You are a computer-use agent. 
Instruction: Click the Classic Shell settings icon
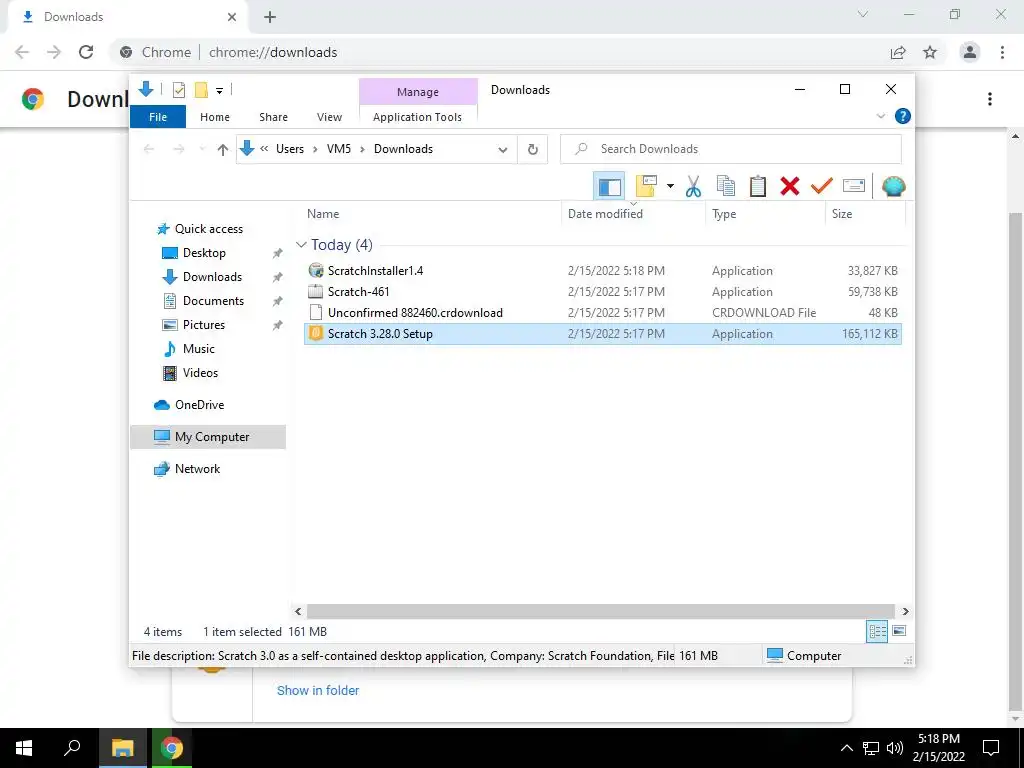coord(893,187)
